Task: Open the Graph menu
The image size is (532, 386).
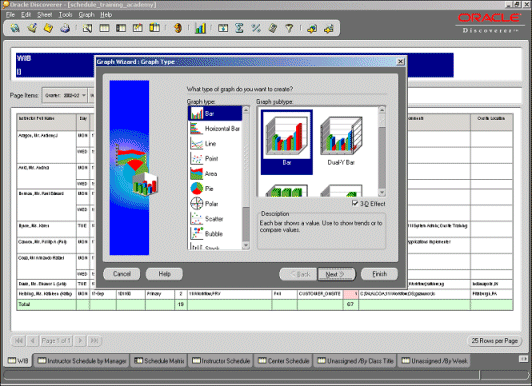Action: [86, 15]
